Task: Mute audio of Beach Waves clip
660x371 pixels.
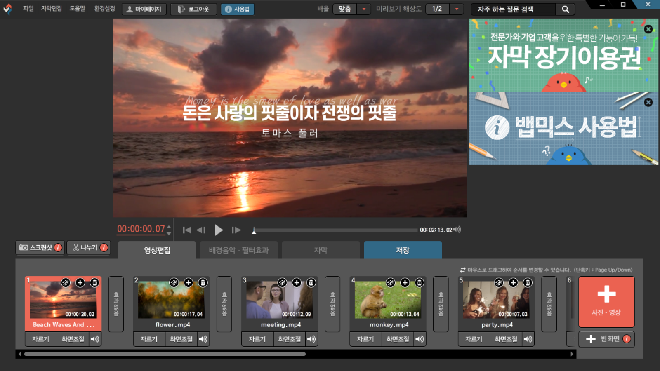Action: 95,339
